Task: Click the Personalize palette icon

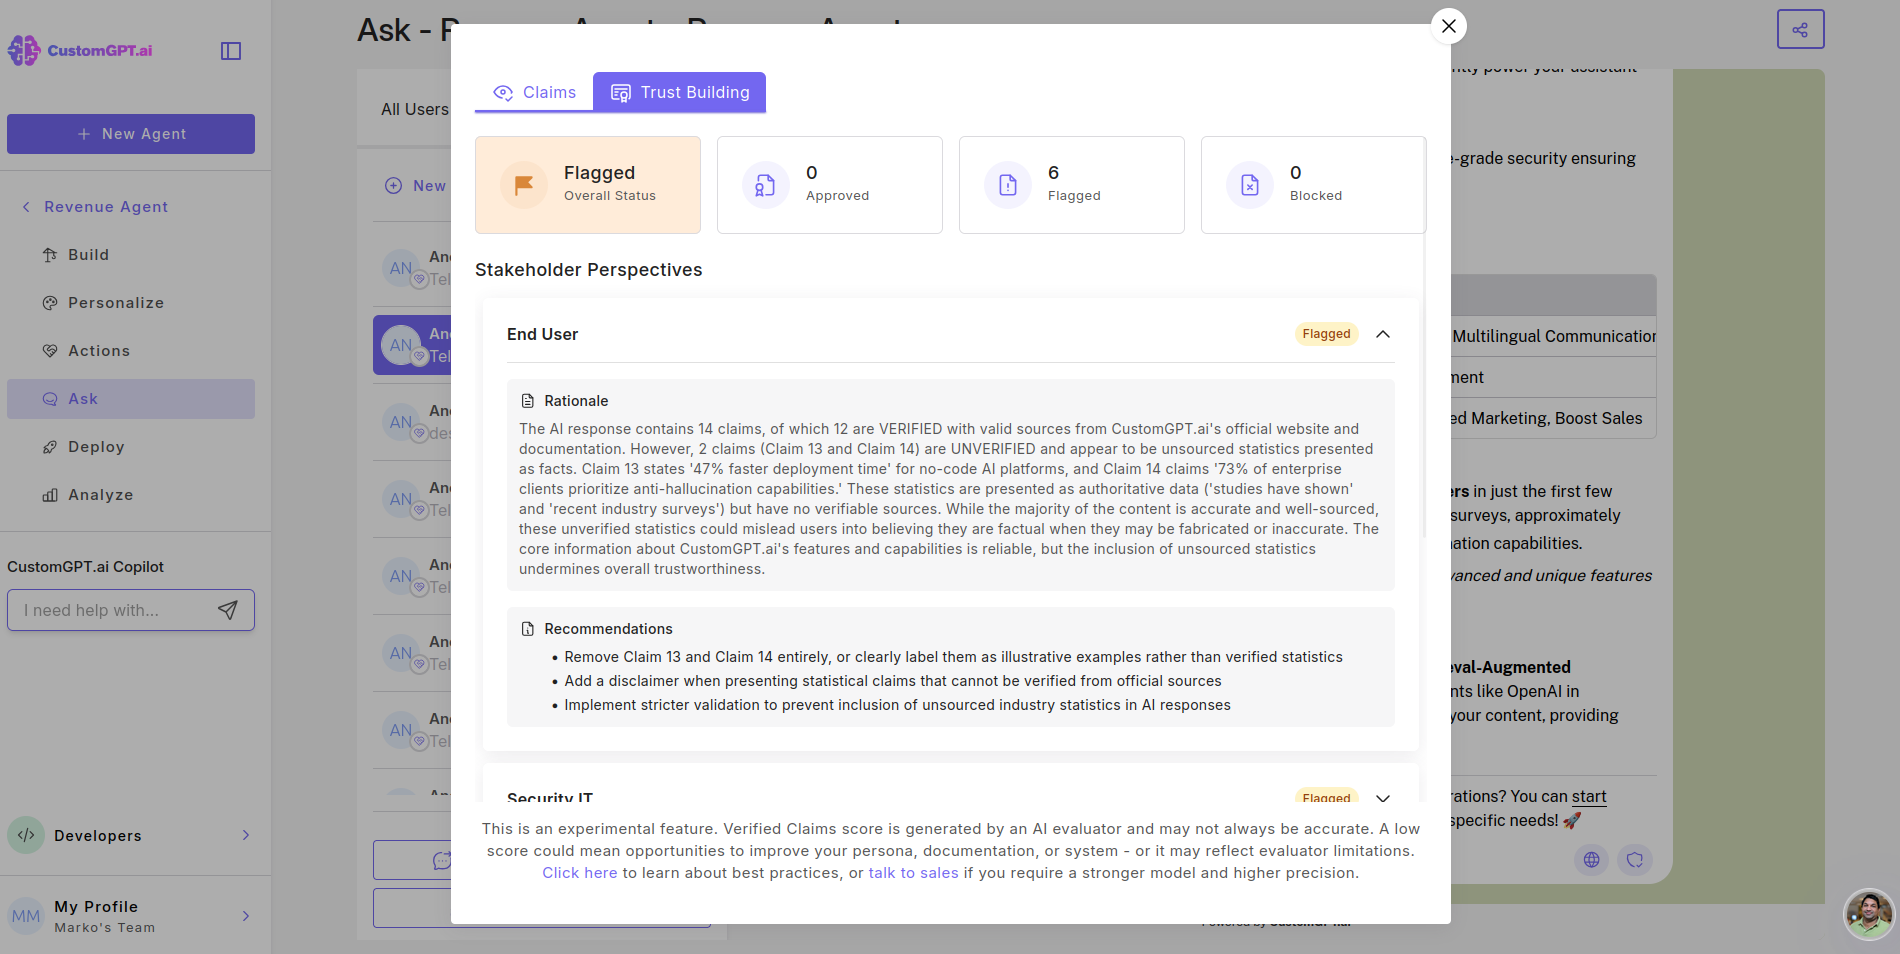Action: 50,303
